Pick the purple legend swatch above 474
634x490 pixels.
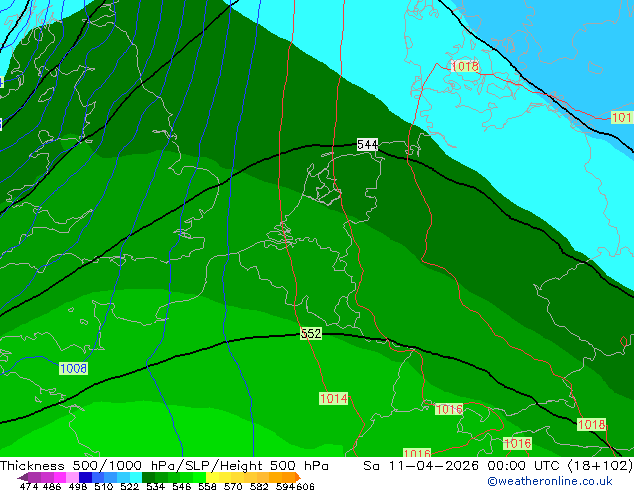34,477
